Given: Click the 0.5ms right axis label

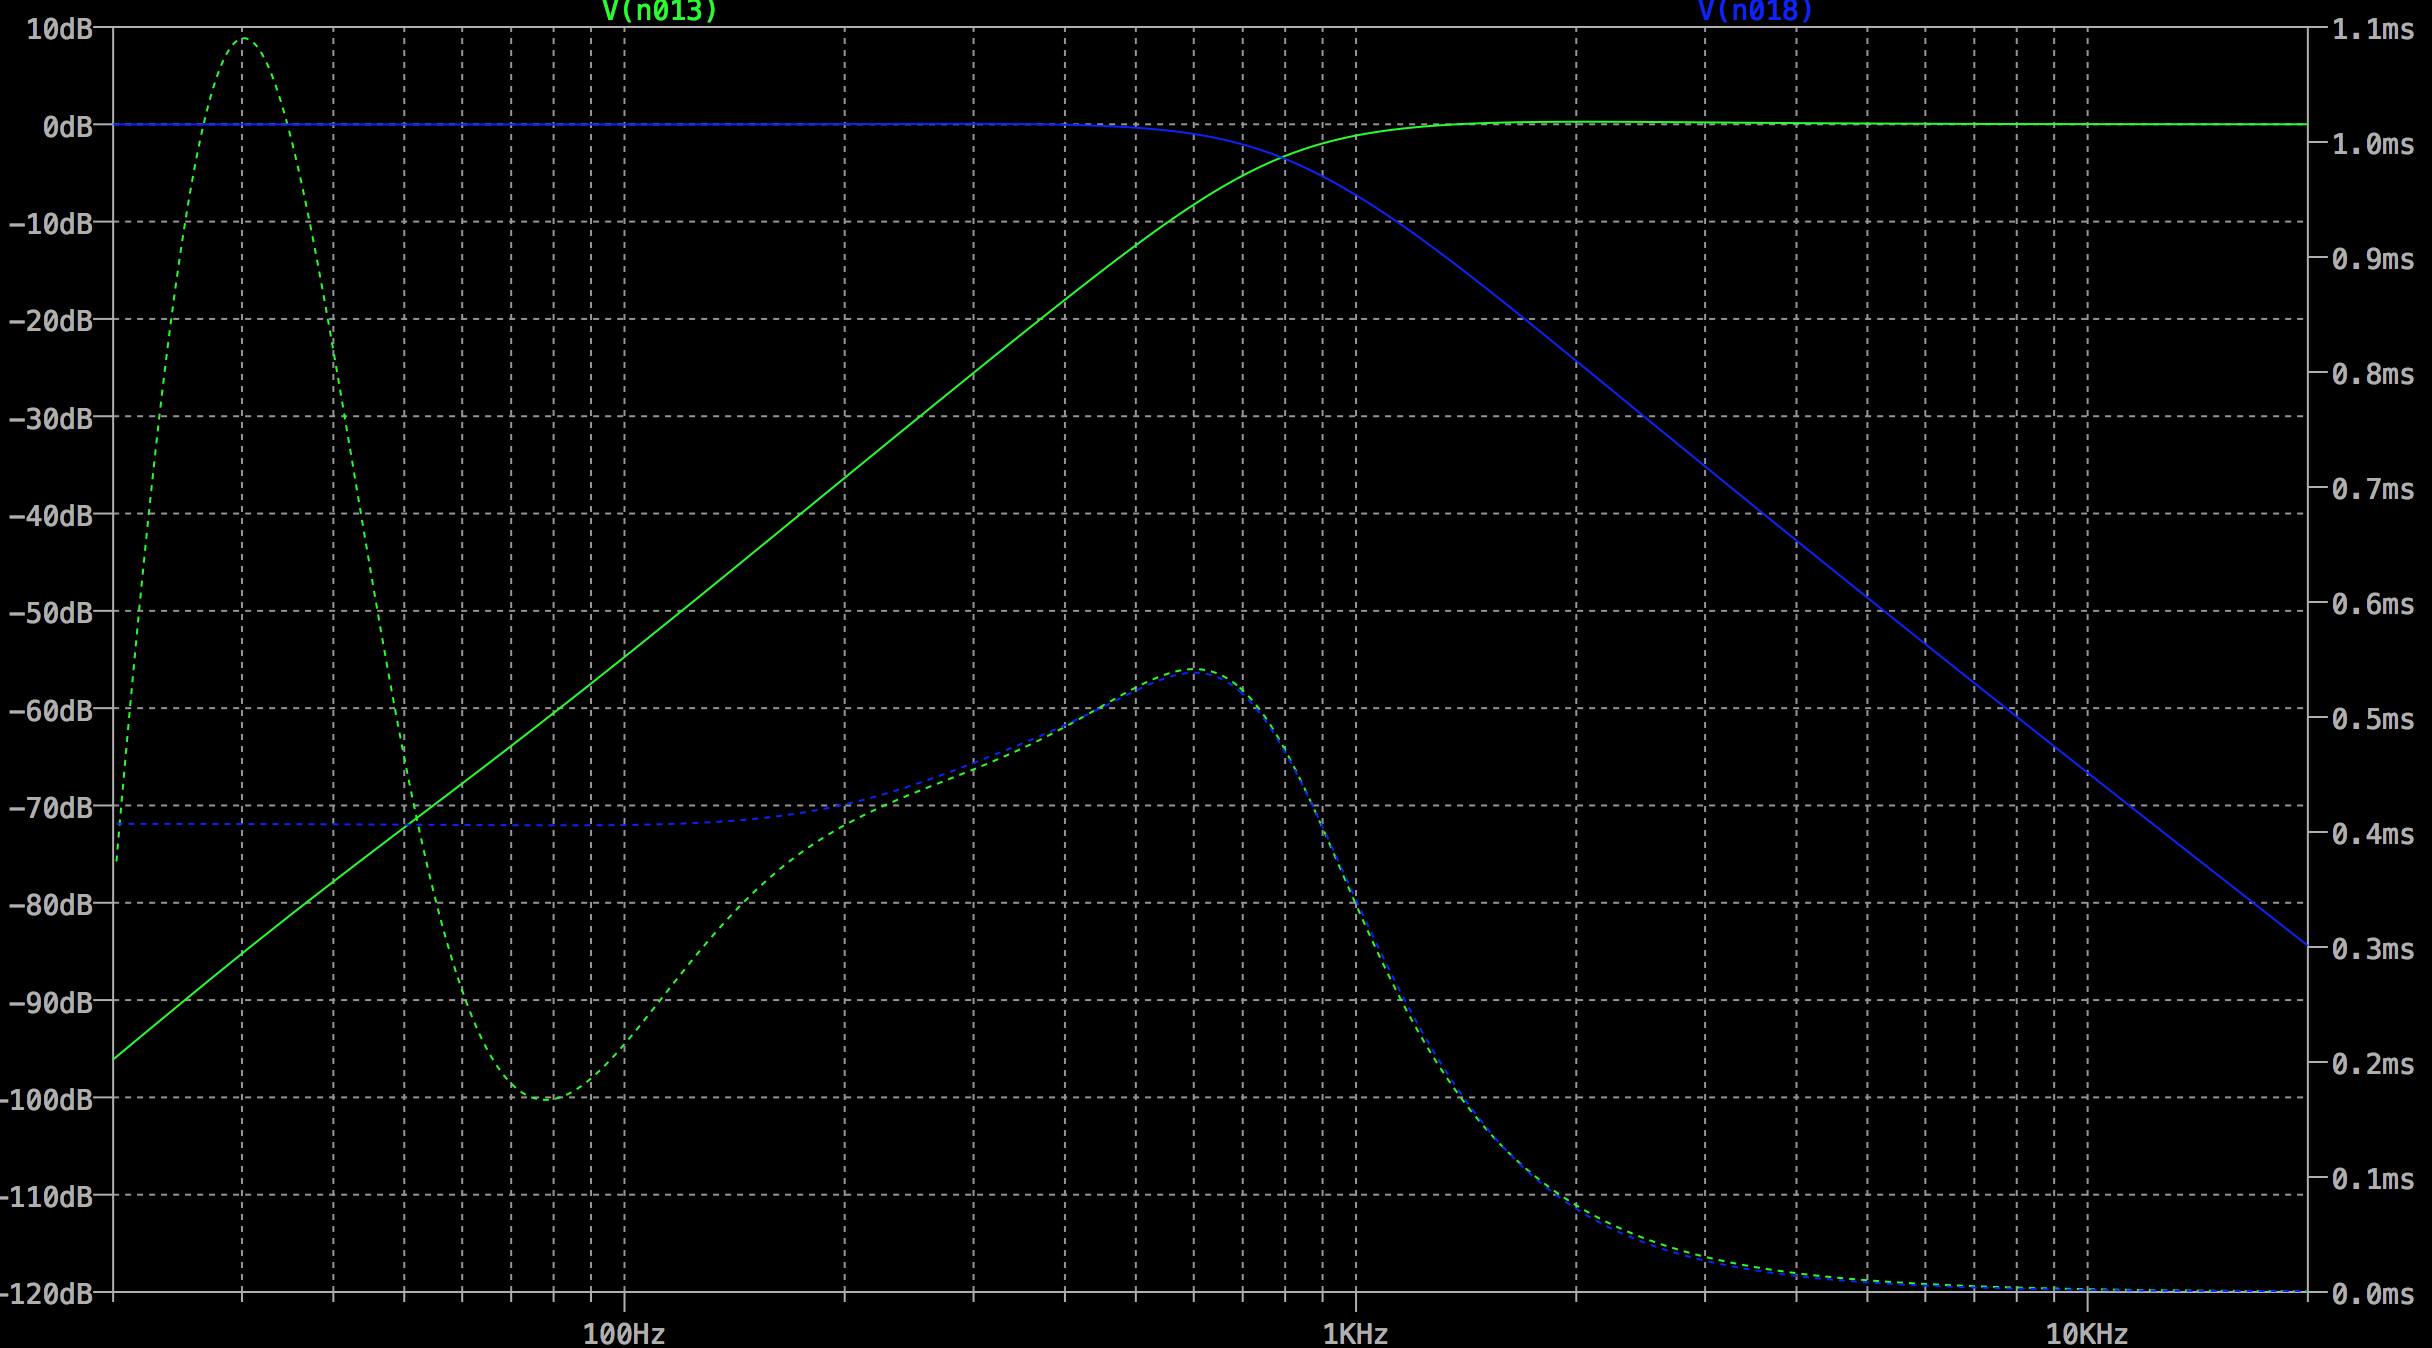Looking at the screenshot, I should [x=2373, y=719].
